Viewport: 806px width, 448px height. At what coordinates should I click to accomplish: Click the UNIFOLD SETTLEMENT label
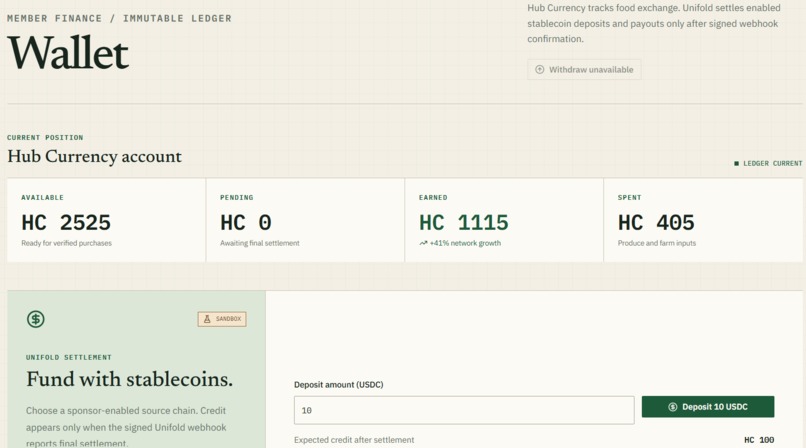pyautogui.click(x=69, y=357)
